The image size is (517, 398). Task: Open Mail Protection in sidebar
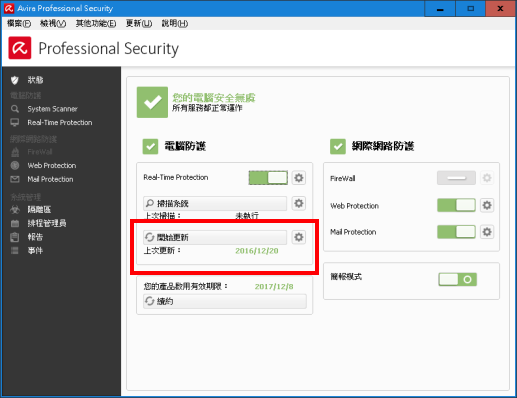coord(50,179)
